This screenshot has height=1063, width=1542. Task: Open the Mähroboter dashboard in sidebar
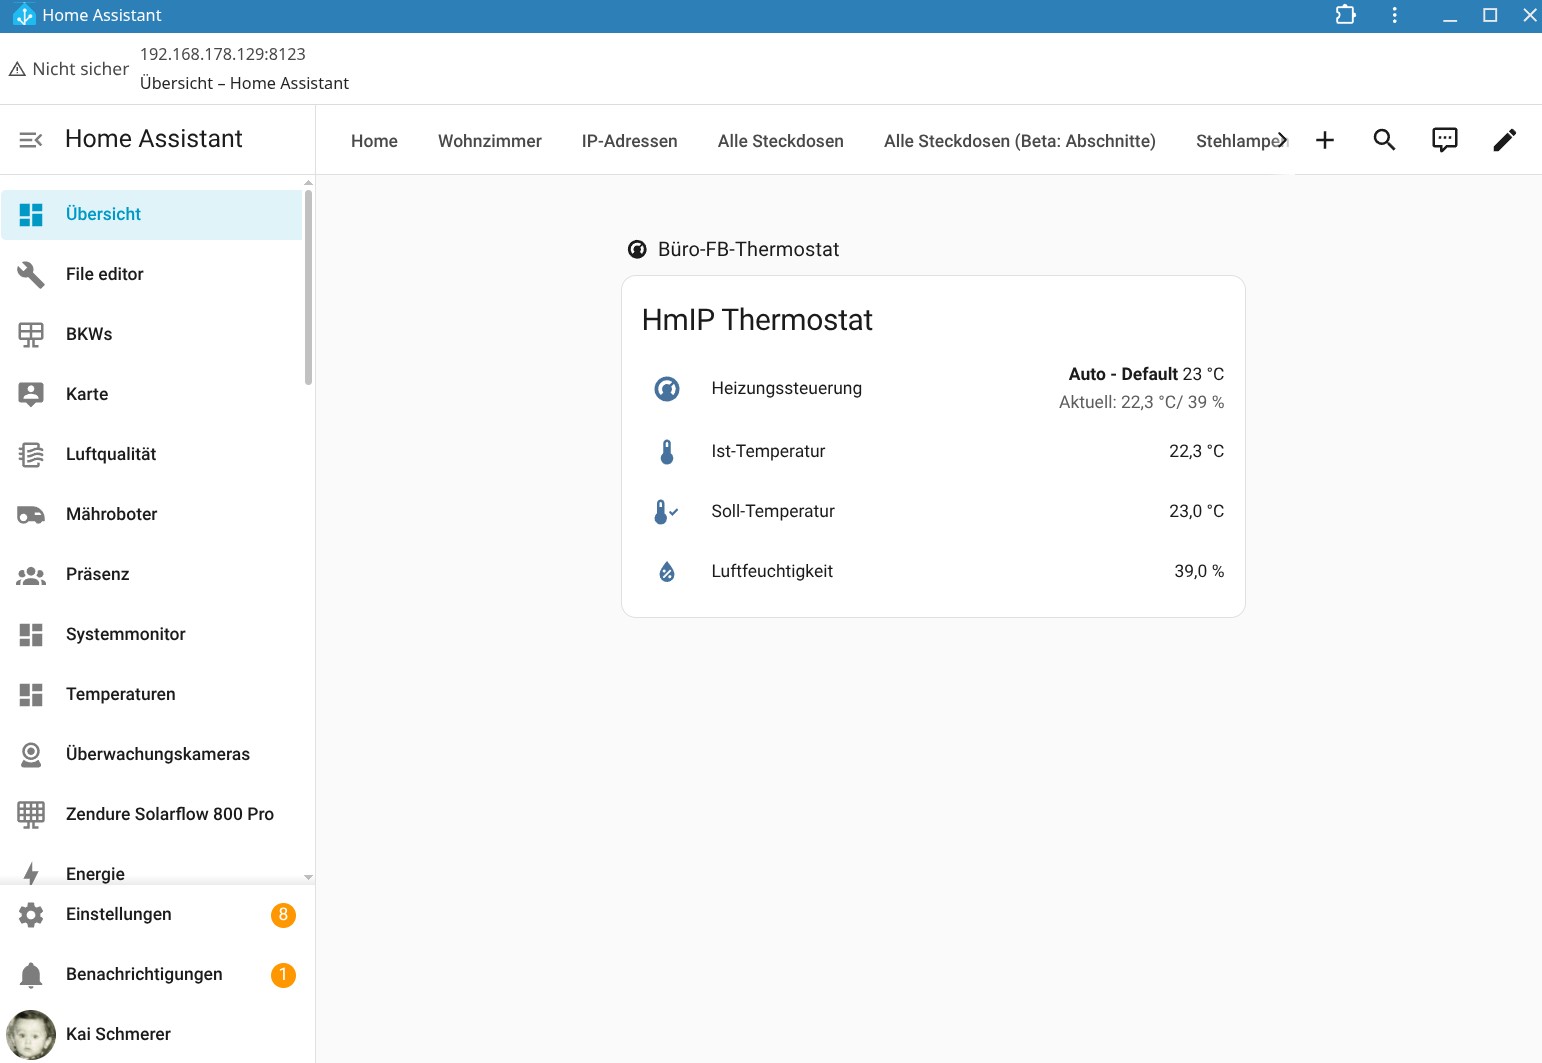click(x=111, y=514)
